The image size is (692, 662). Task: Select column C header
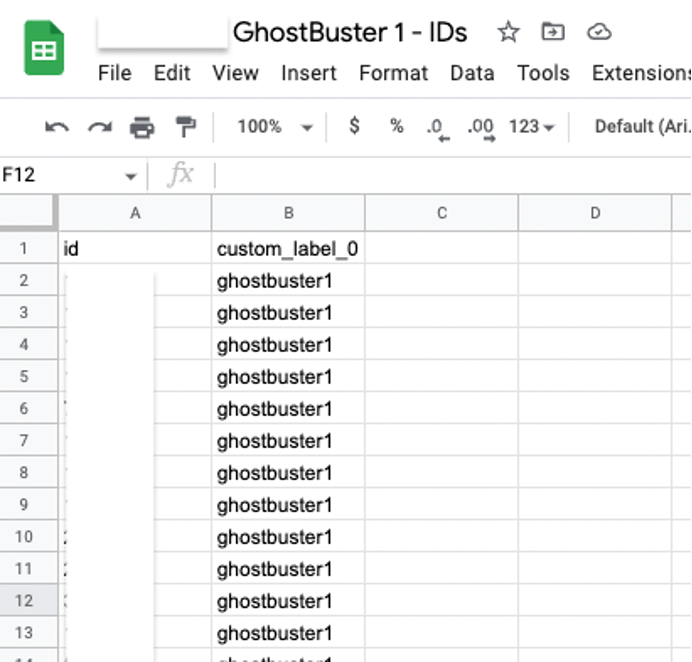point(442,213)
